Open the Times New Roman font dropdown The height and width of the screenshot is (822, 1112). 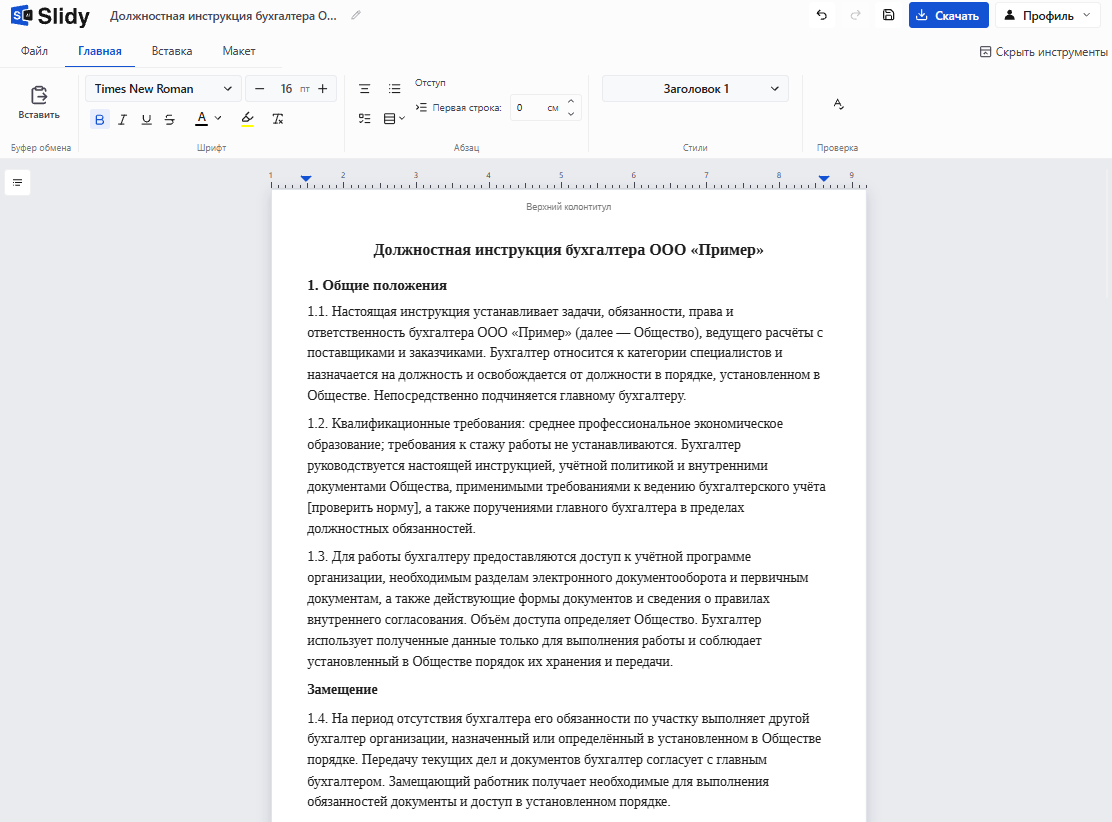[x=163, y=89]
